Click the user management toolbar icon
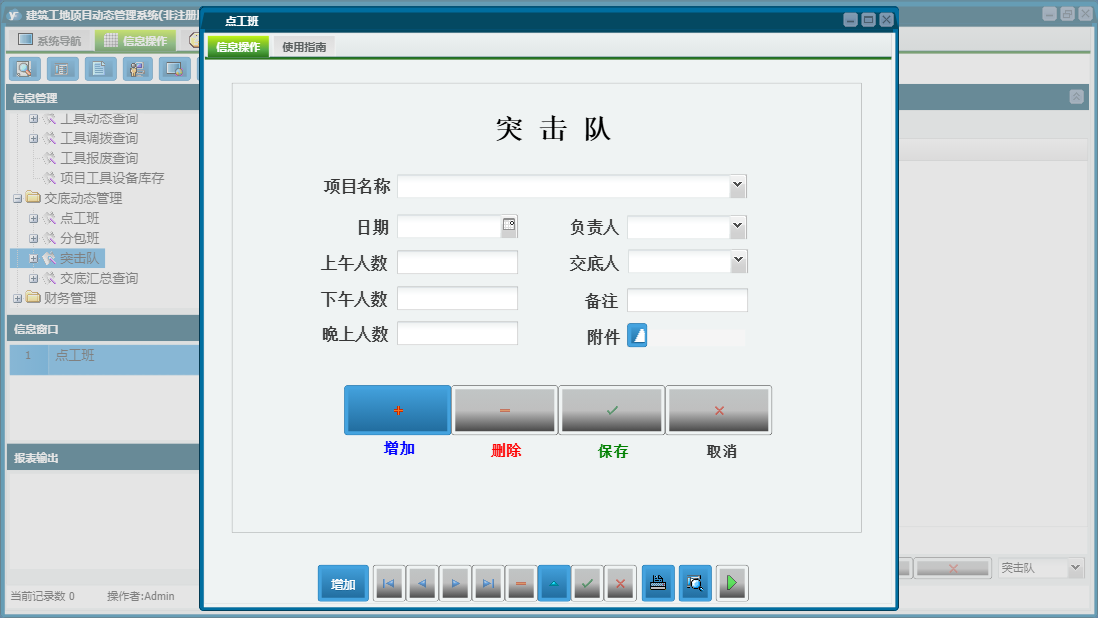The height and width of the screenshot is (618, 1098). (136, 69)
